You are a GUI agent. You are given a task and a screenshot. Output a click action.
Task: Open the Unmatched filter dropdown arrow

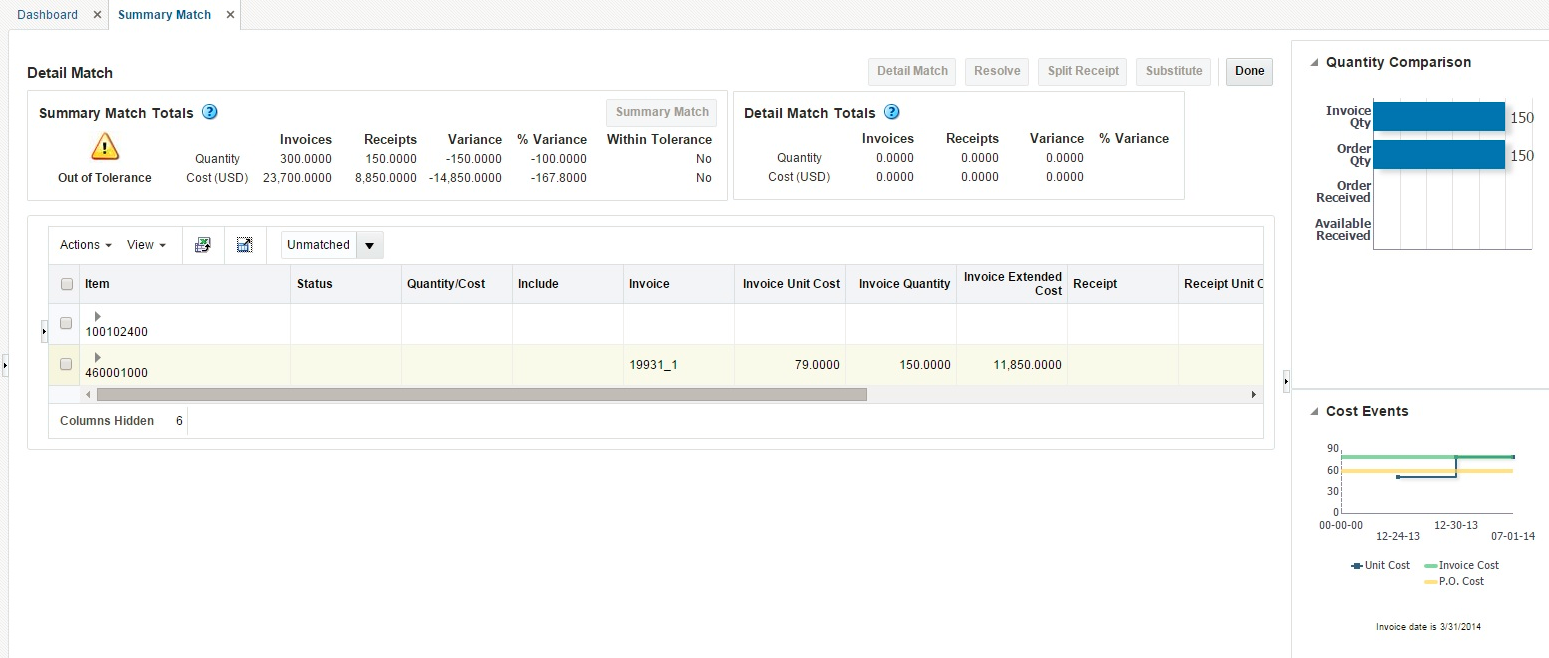[369, 245]
